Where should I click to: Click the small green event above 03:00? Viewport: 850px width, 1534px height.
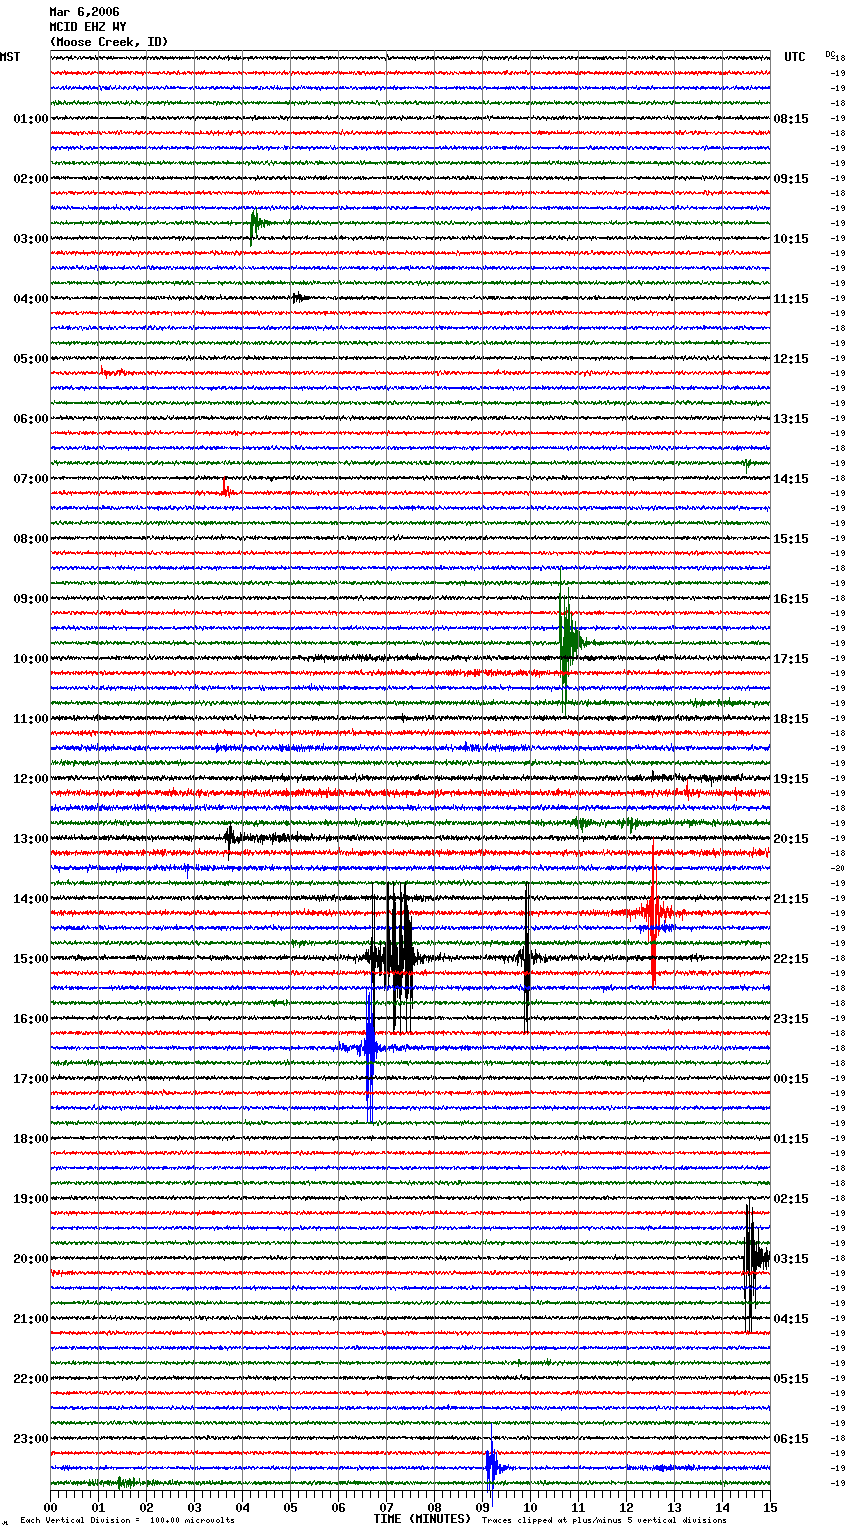pos(256,225)
